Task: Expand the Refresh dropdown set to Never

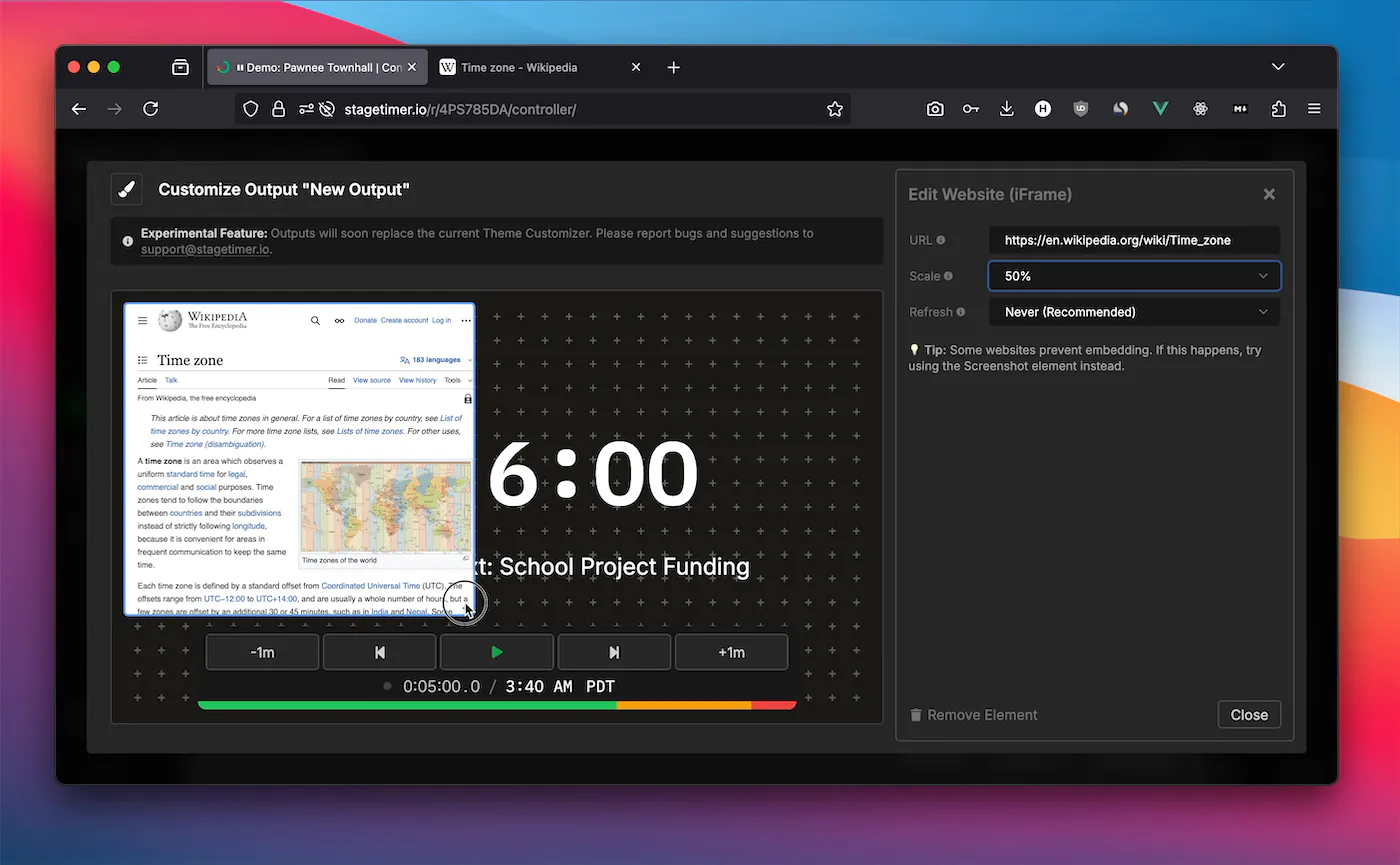Action: click(x=1134, y=312)
